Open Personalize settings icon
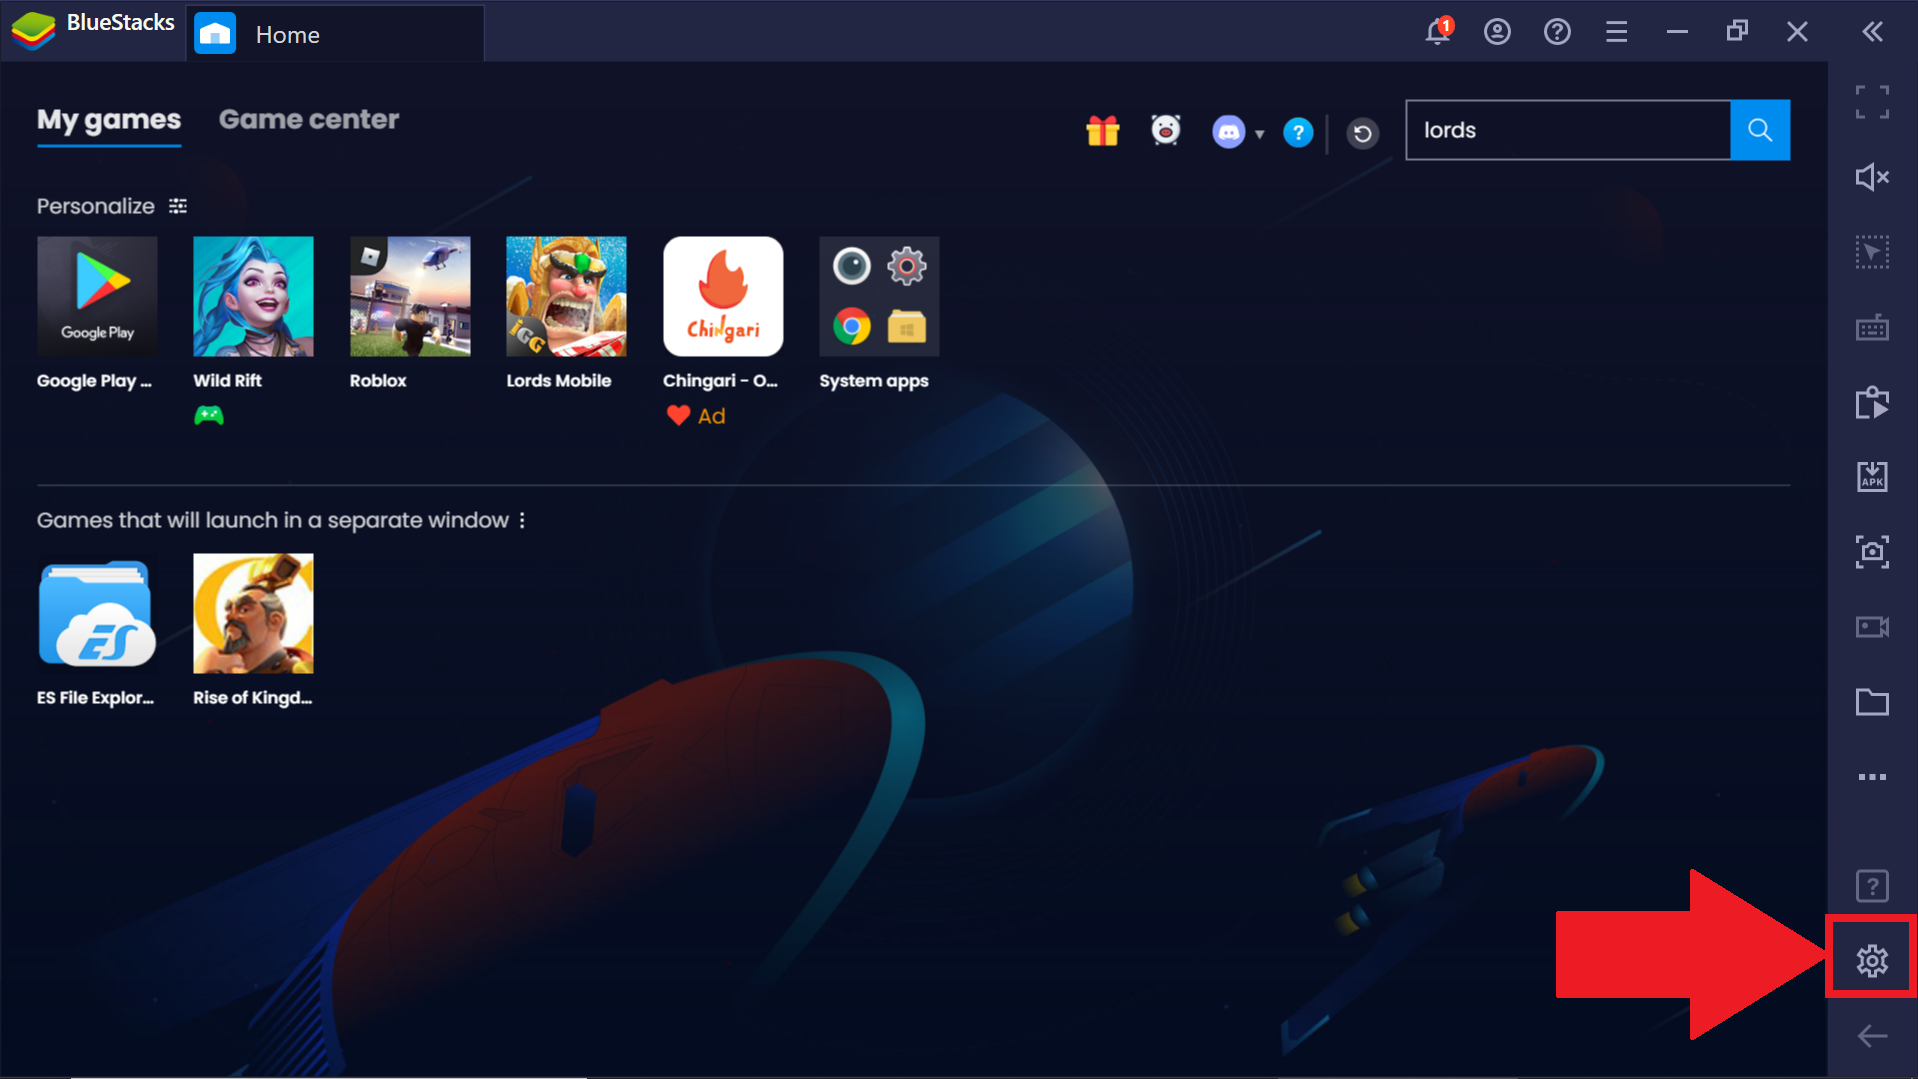This screenshot has width=1918, height=1079. 178,206
